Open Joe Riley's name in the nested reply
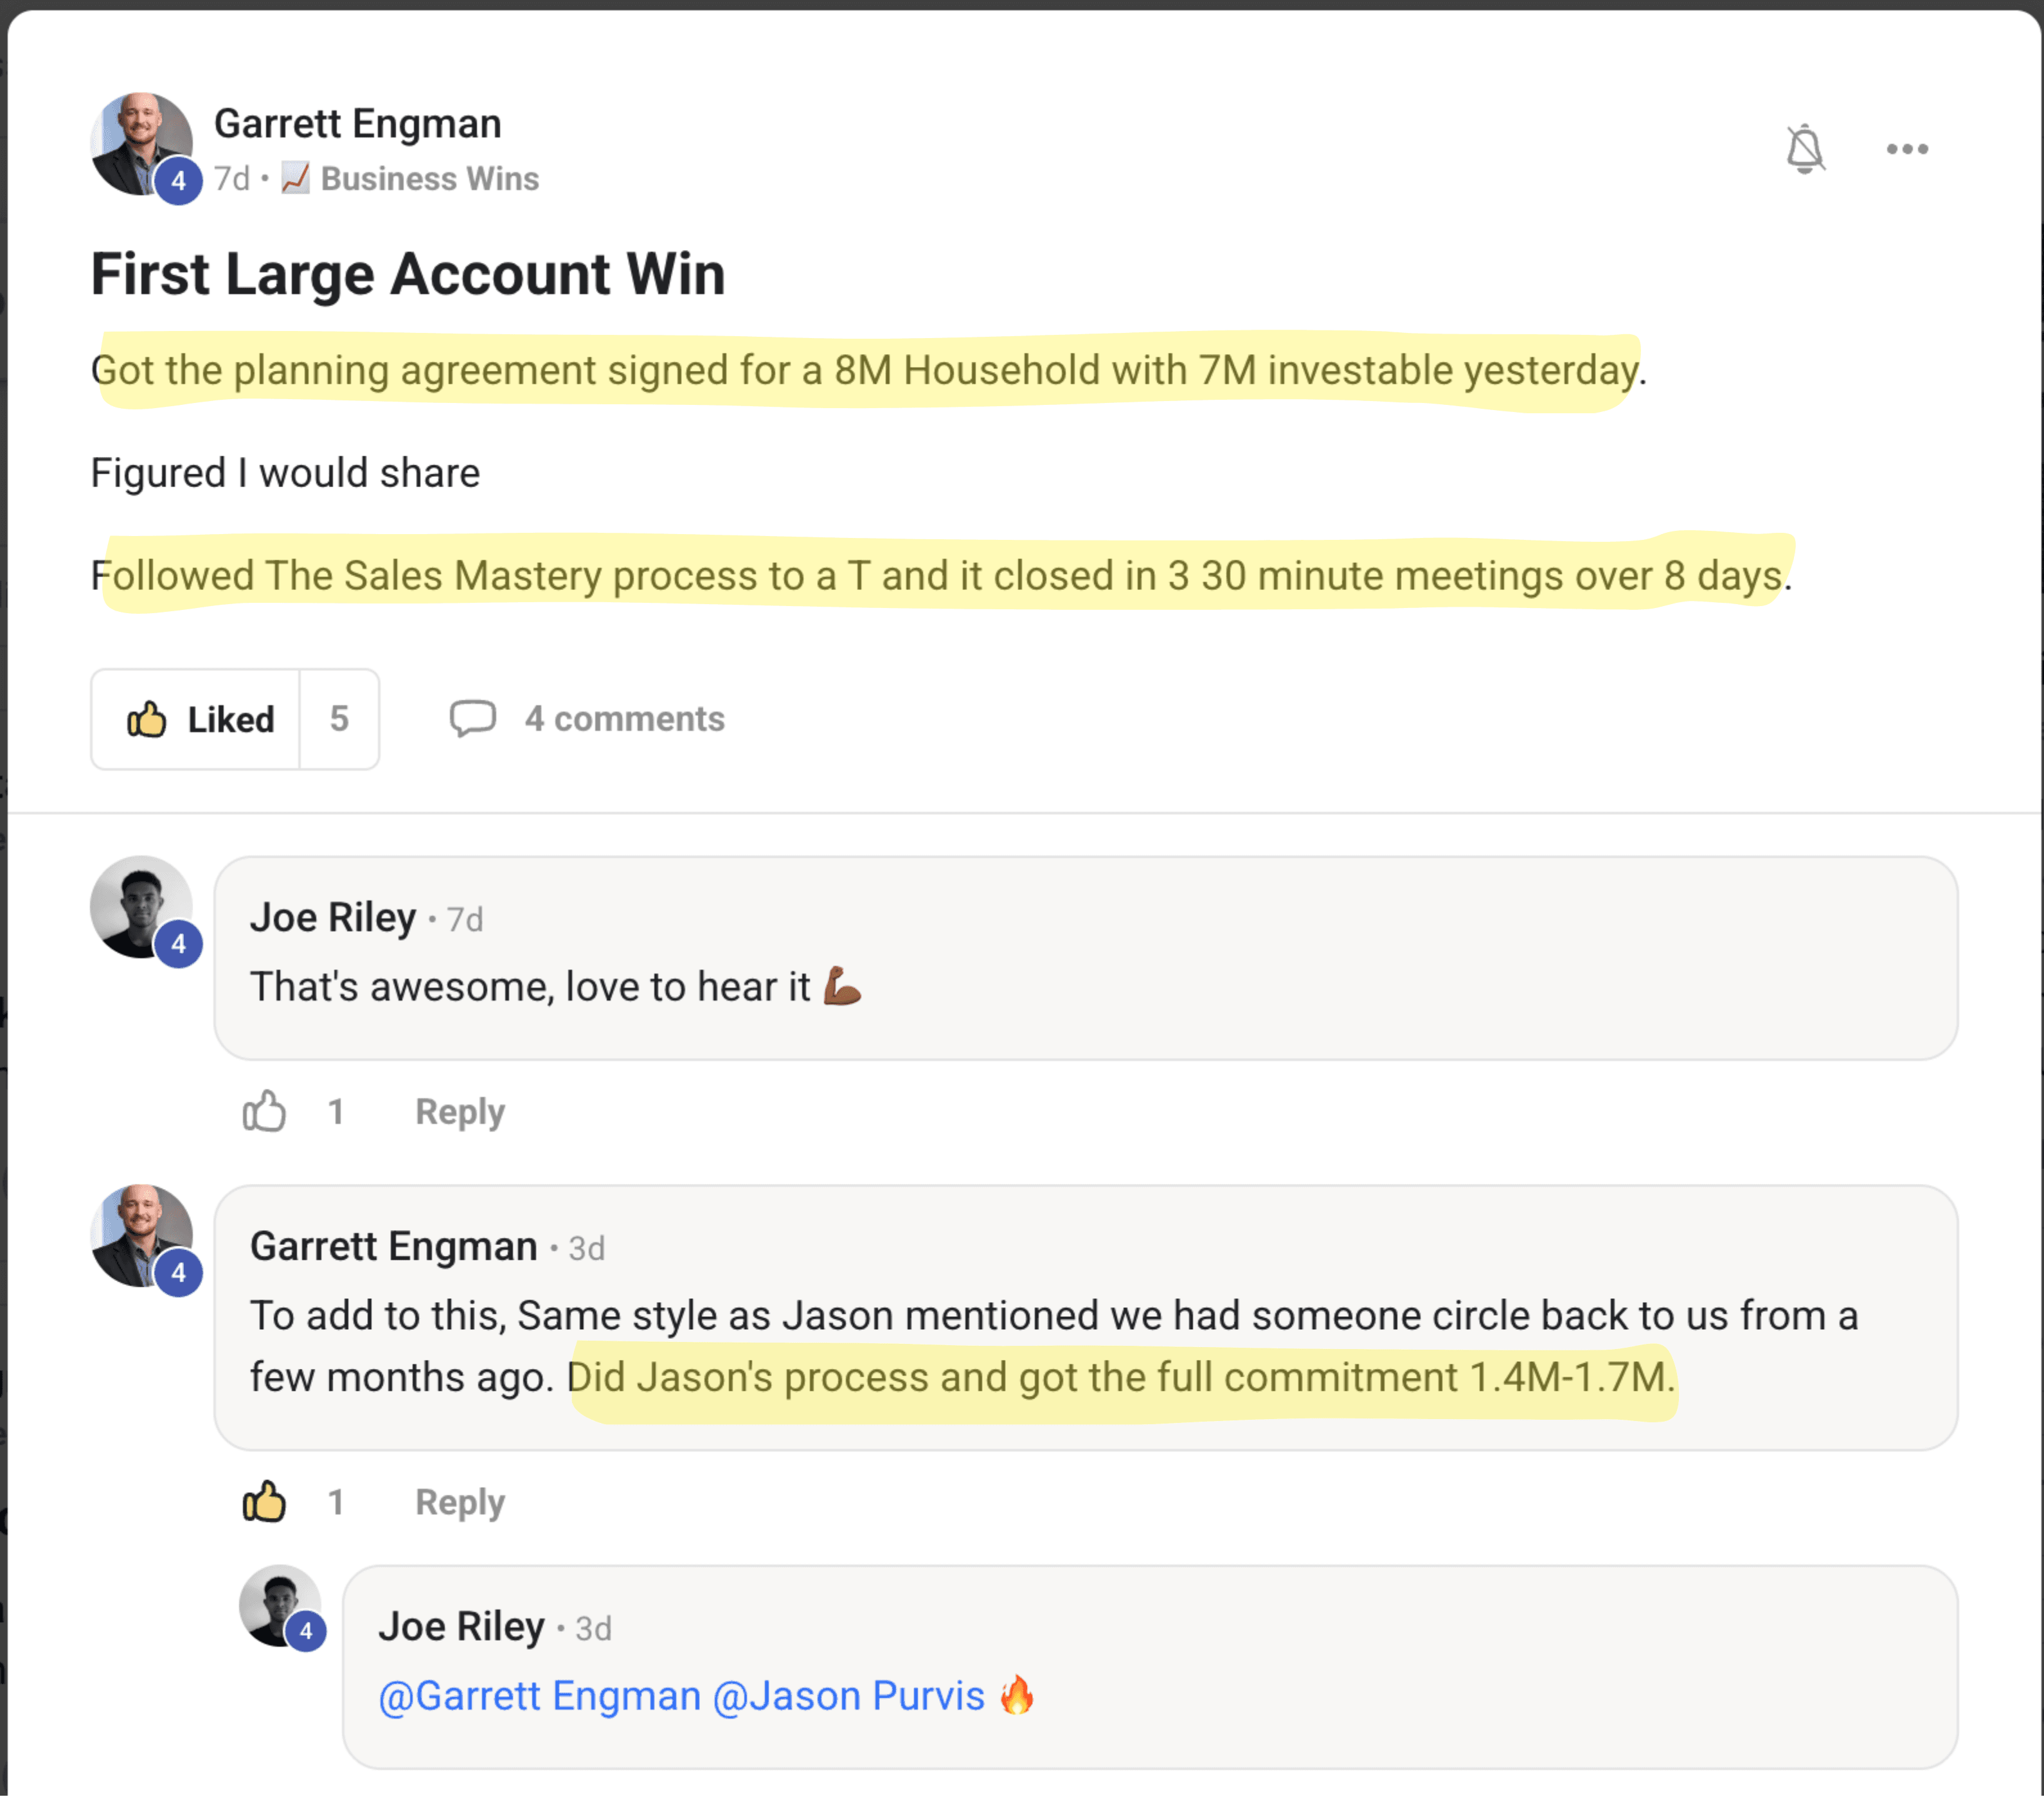This screenshot has height=1797, width=2044. pos(461,1626)
